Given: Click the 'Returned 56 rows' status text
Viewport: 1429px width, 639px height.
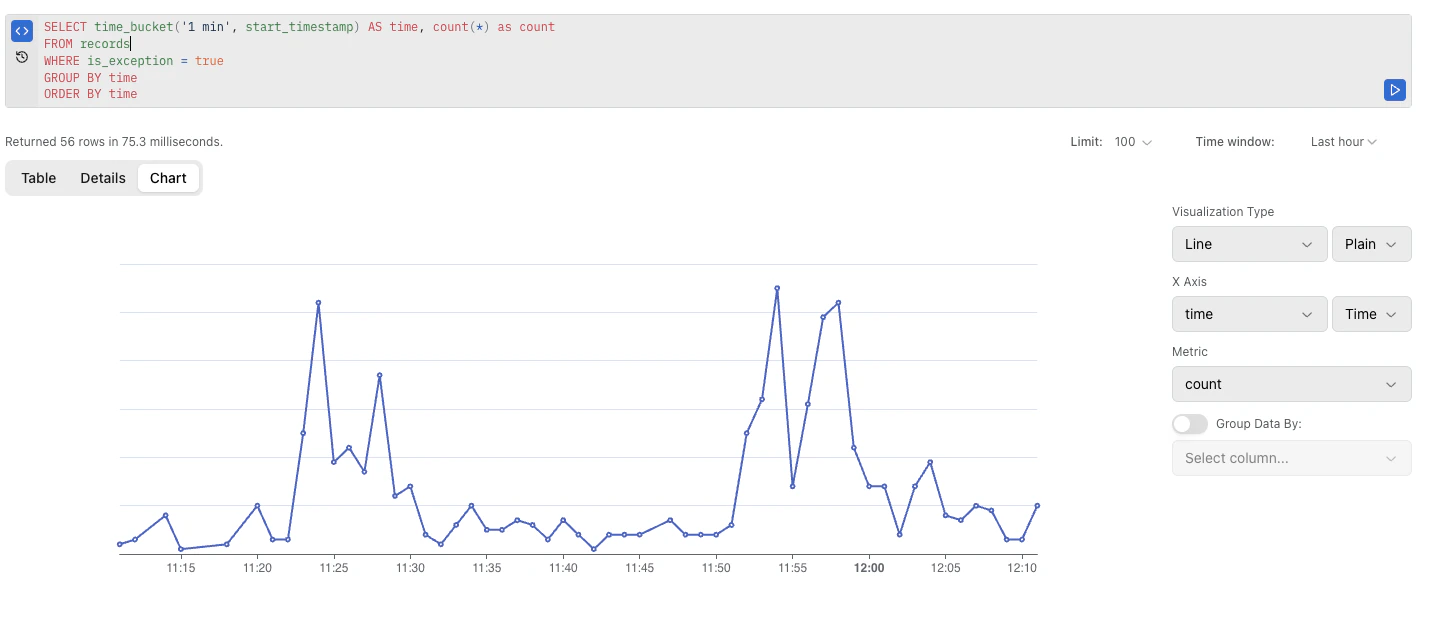Looking at the screenshot, I should click(114, 142).
